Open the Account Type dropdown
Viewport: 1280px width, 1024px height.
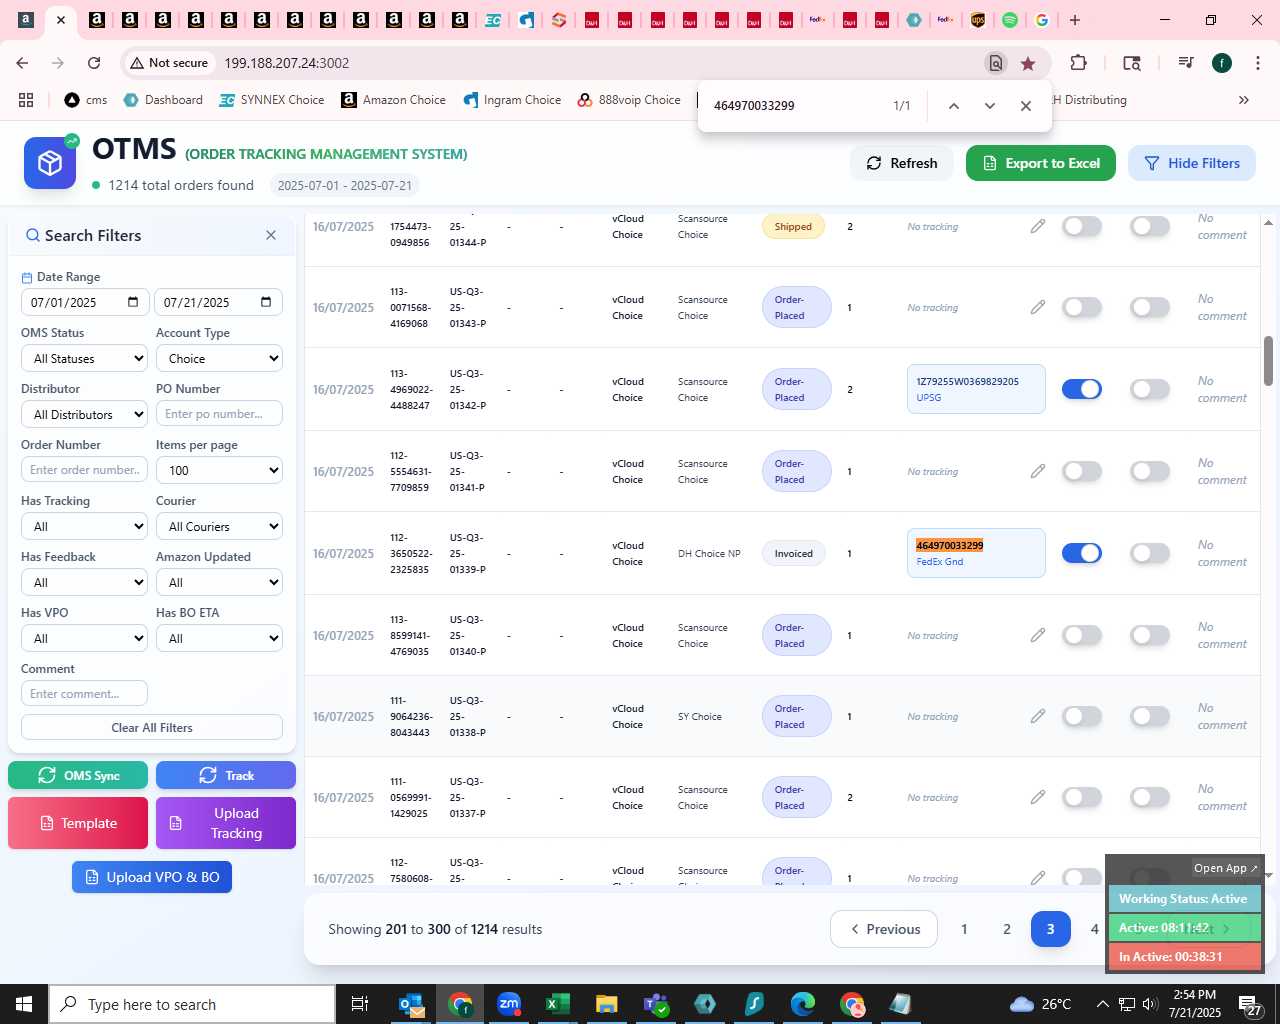tap(219, 358)
